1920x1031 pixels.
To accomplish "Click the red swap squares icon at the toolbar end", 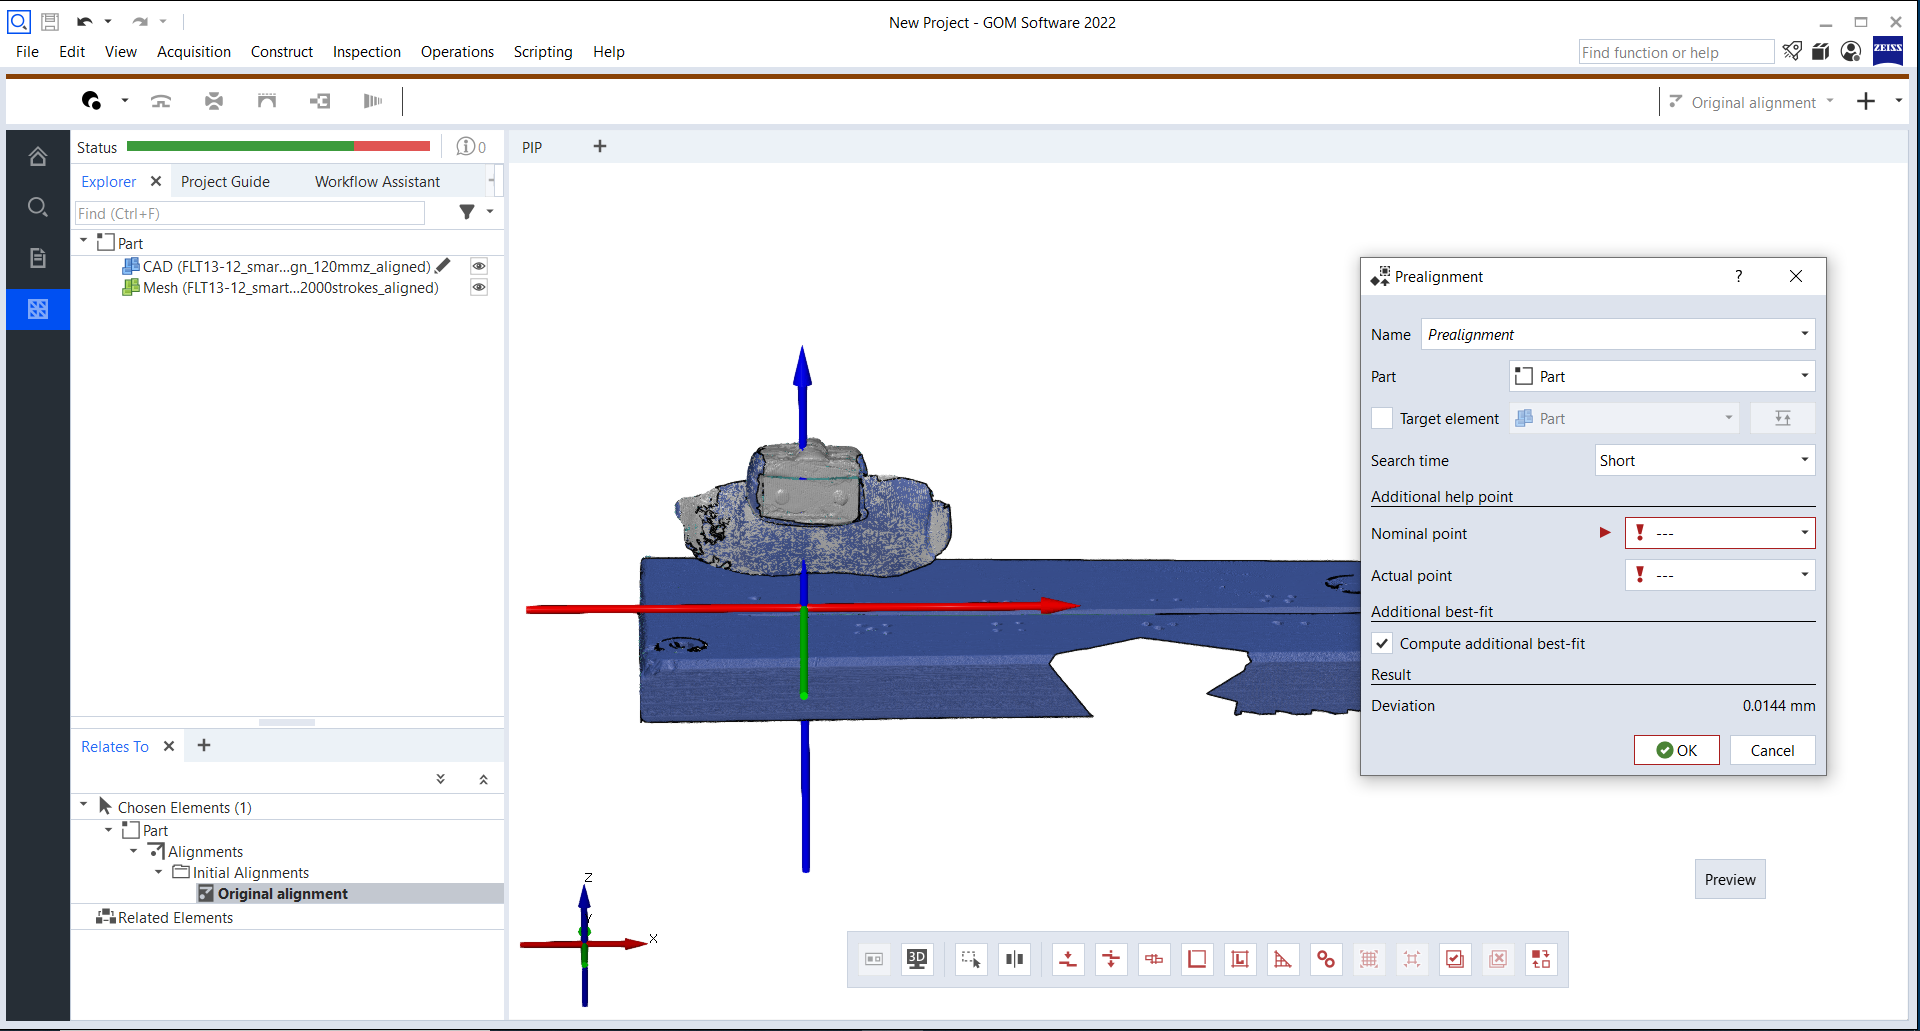I will pos(1541,959).
